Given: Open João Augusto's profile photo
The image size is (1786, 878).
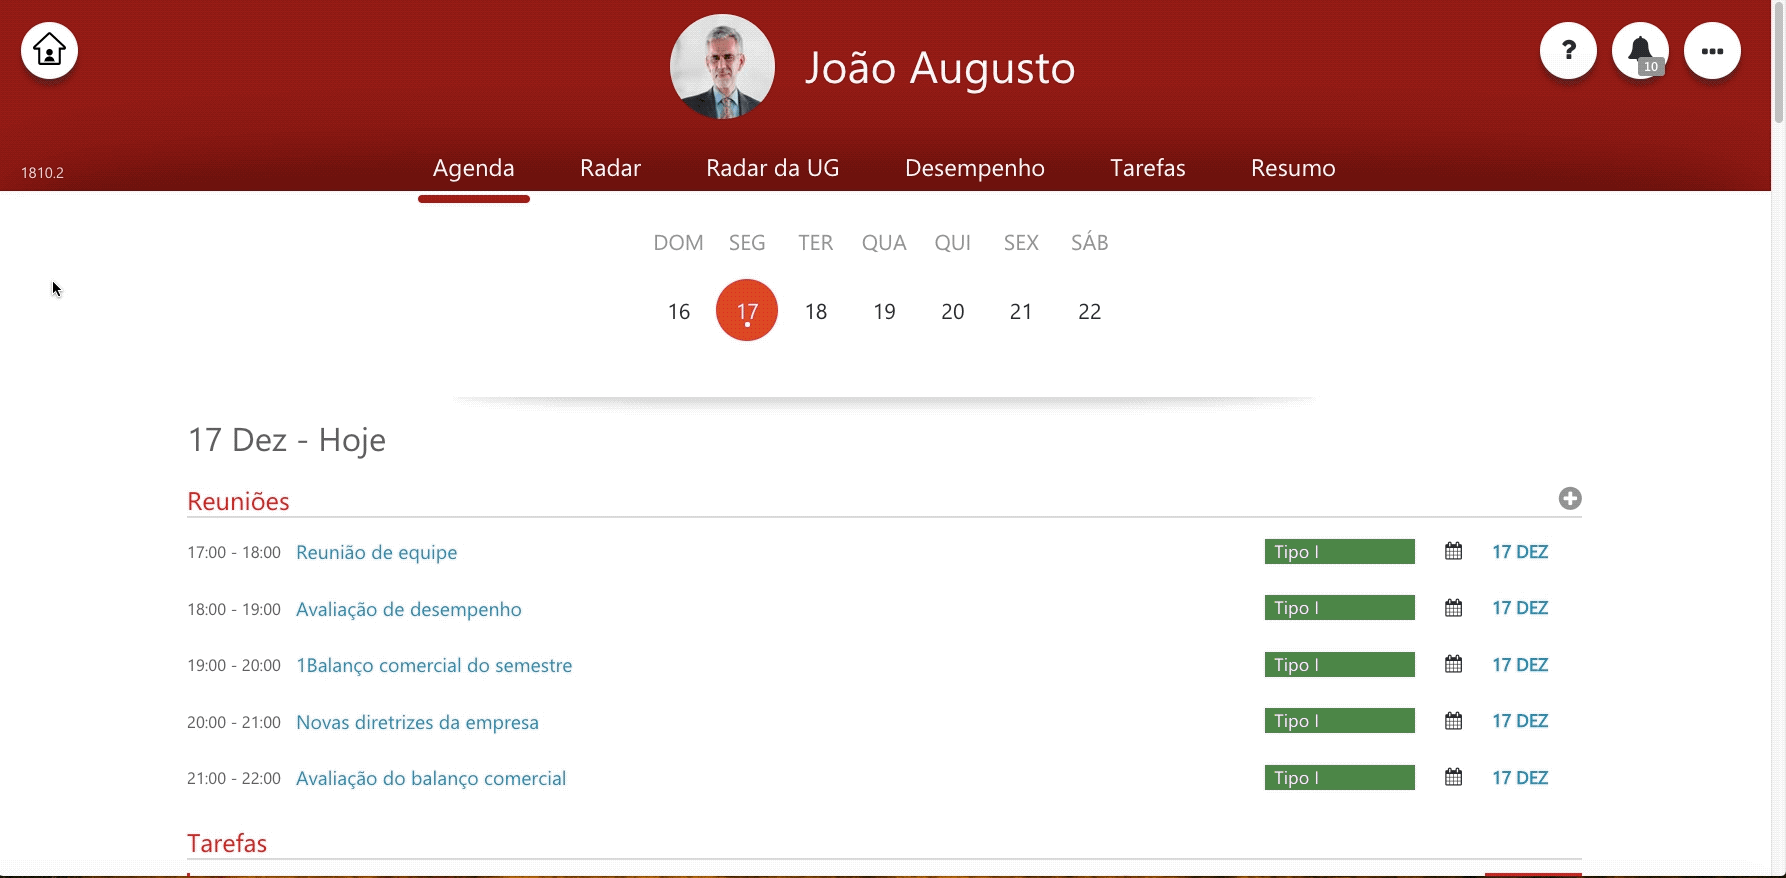Looking at the screenshot, I should coord(722,67).
